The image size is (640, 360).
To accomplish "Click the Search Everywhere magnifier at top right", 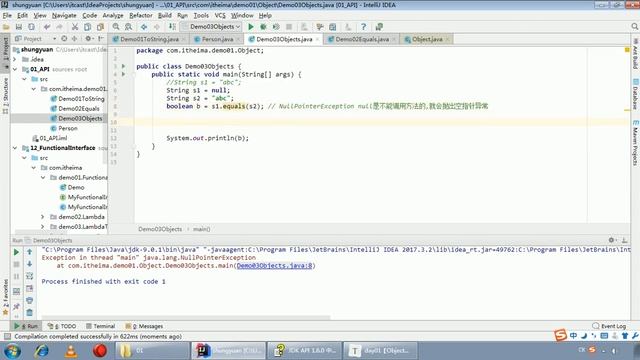I will [x=634, y=27].
